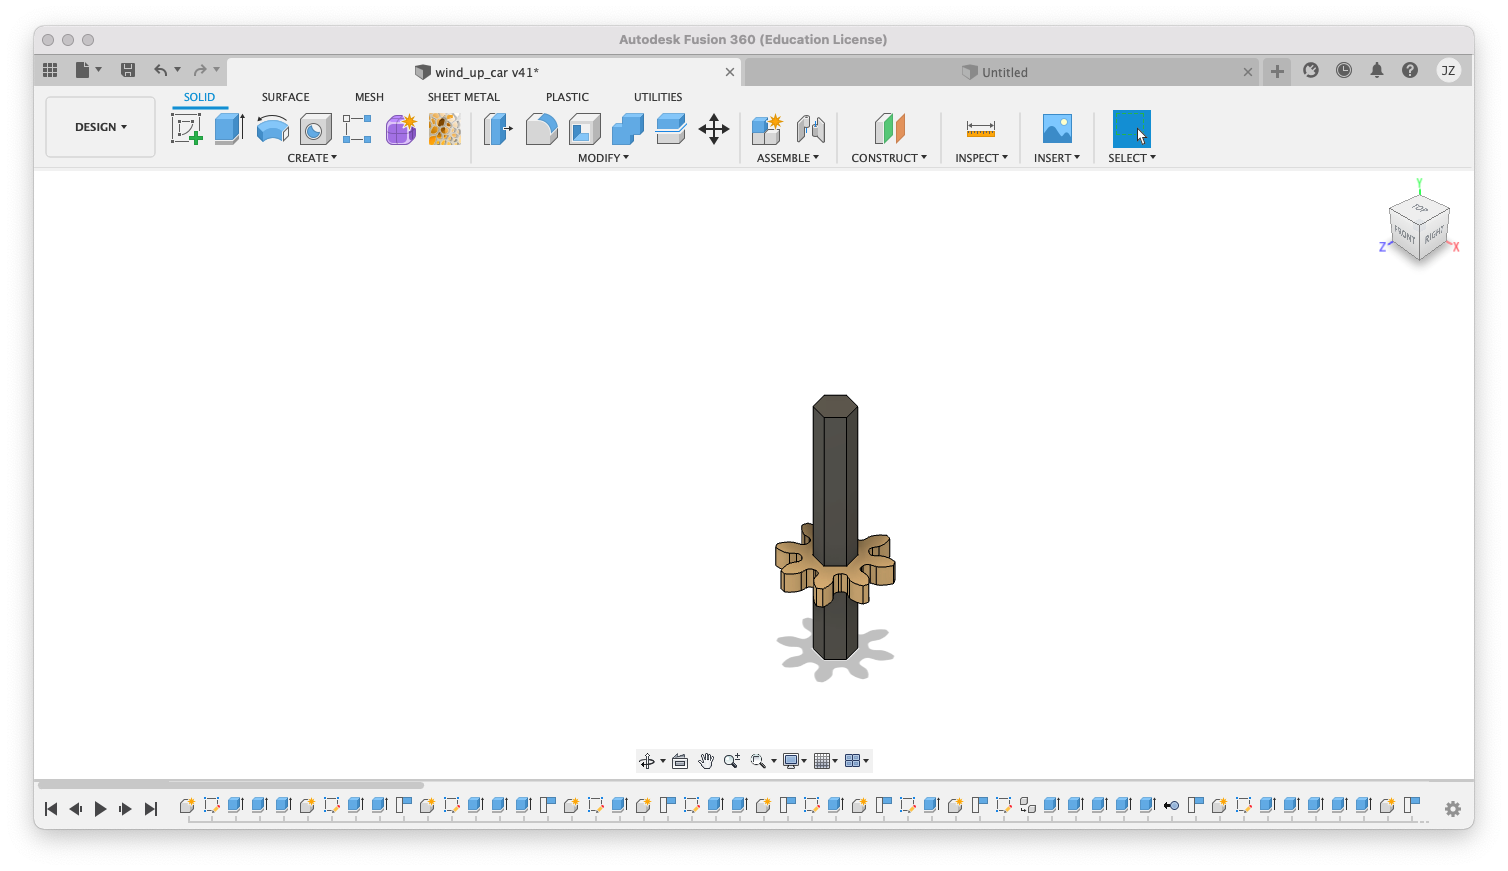The width and height of the screenshot is (1508, 871).
Task: Activate the Zoom magnifier tool
Action: point(732,761)
